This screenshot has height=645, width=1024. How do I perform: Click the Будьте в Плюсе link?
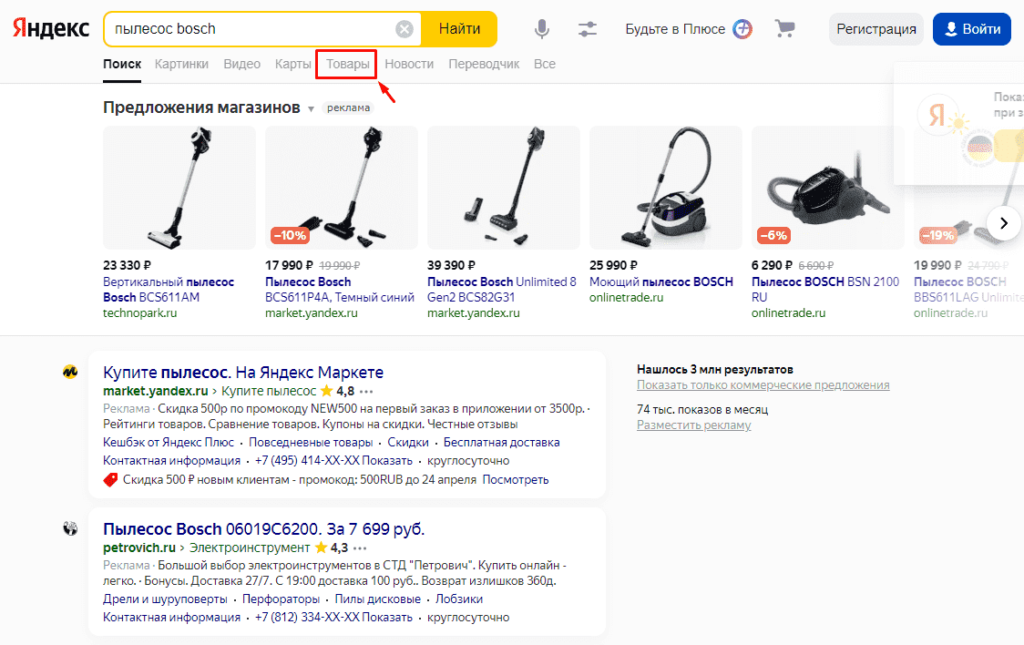tap(675, 29)
